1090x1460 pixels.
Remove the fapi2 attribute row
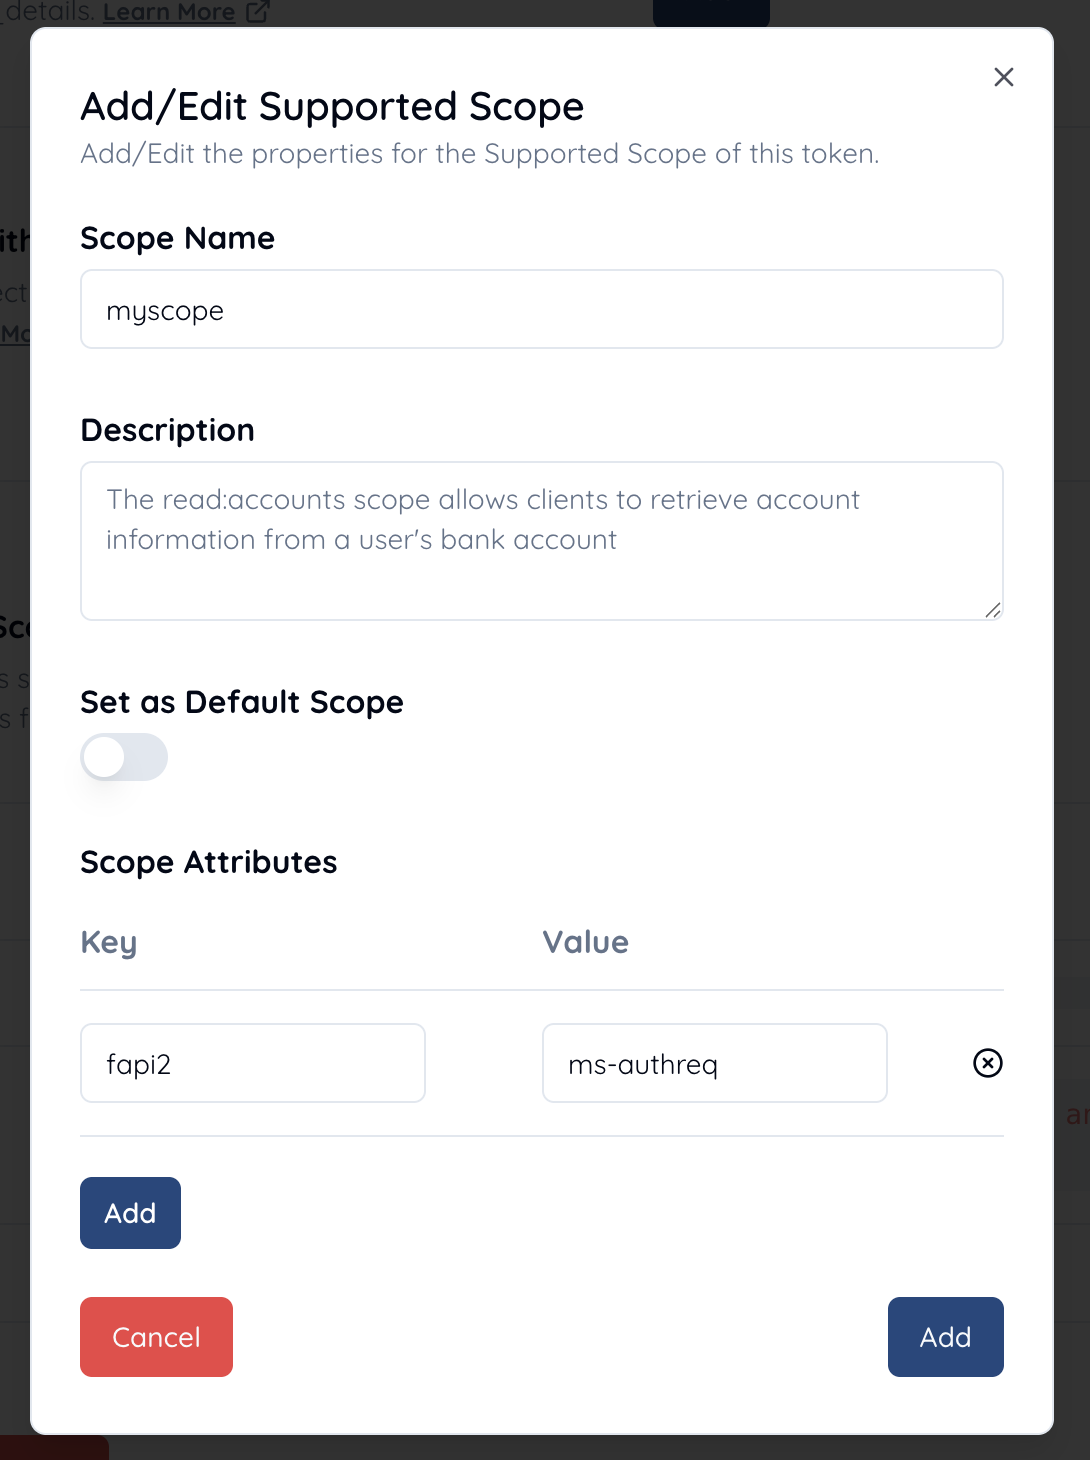tap(988, 1063)
